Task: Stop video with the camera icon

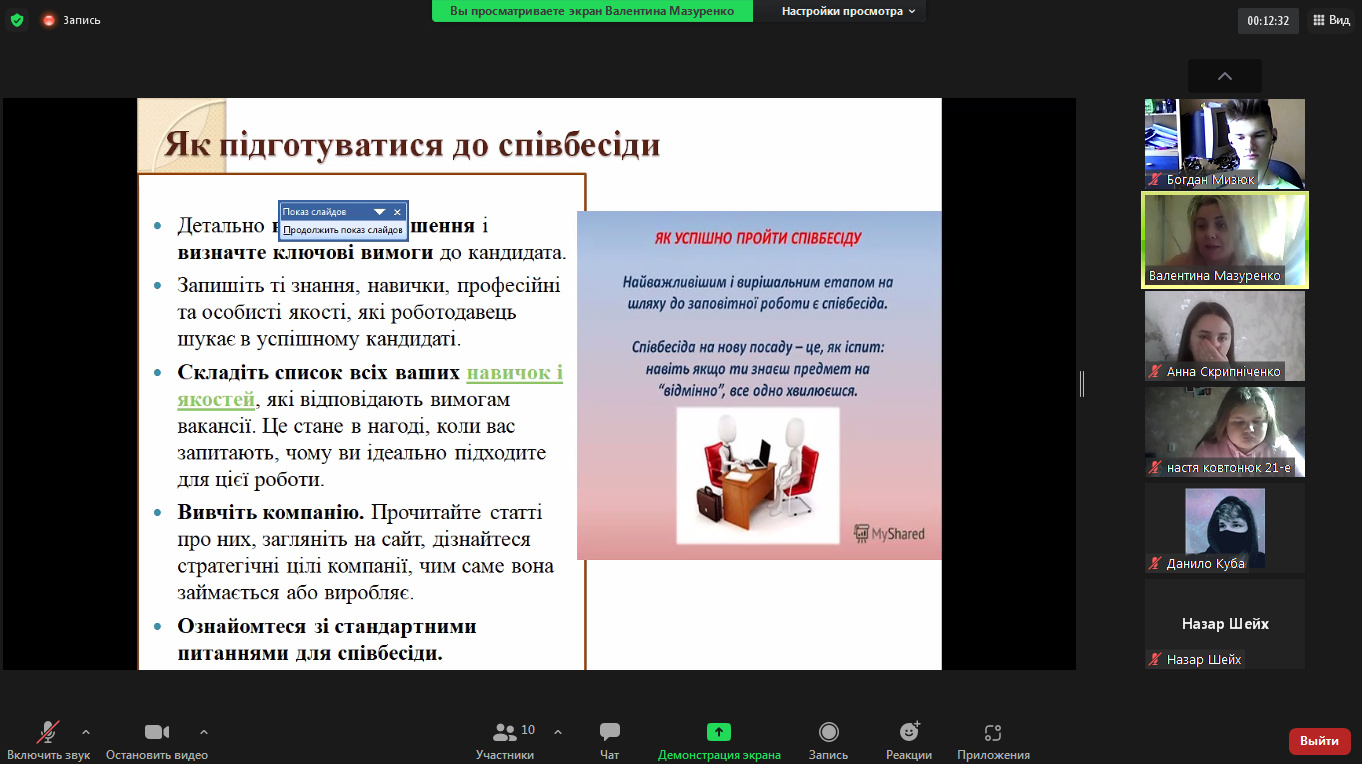Action: coord(157,732)
